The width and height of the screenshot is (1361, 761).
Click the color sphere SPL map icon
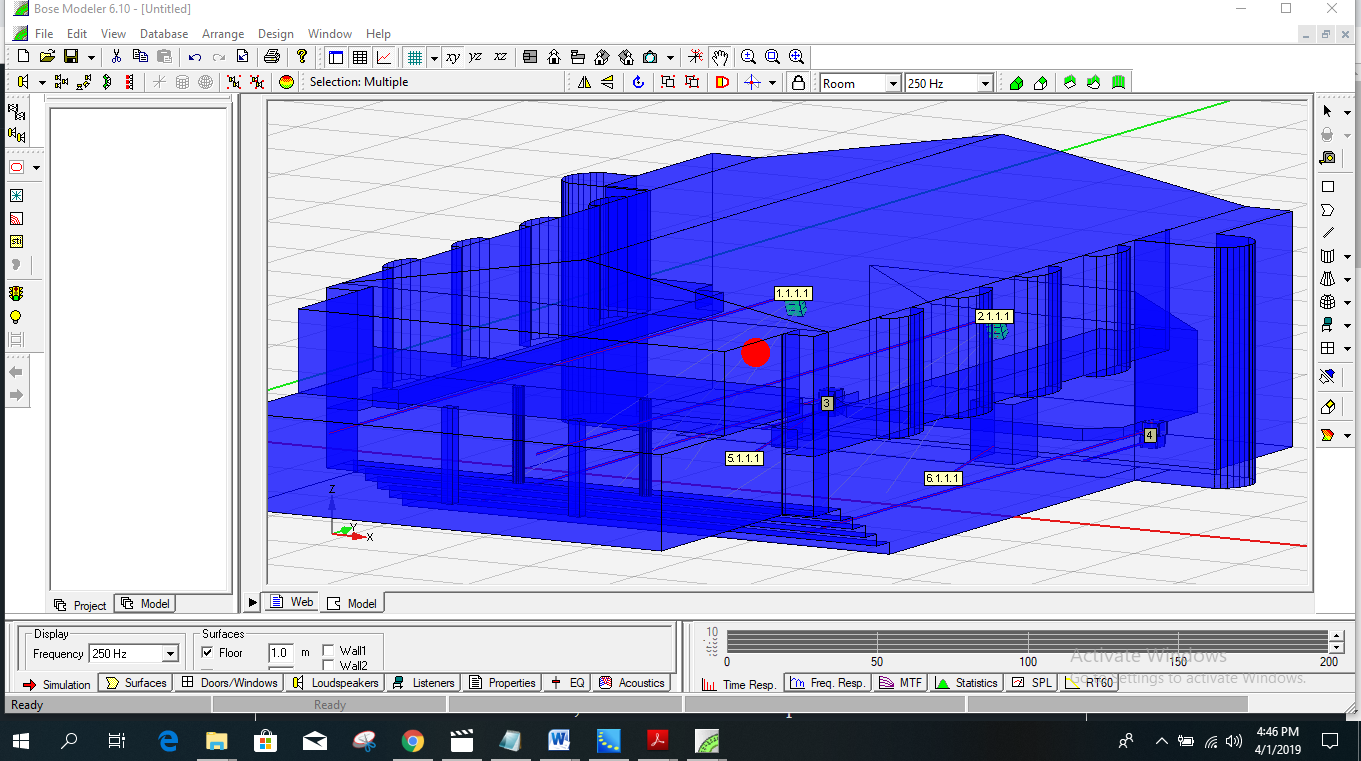[x=286, y=83]
